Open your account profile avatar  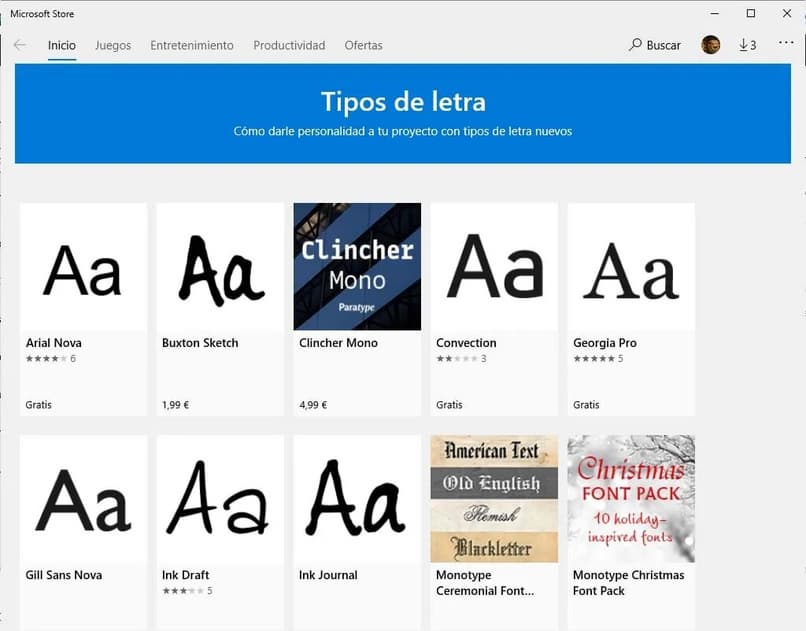pyautogui.click(x=710, y=44)
